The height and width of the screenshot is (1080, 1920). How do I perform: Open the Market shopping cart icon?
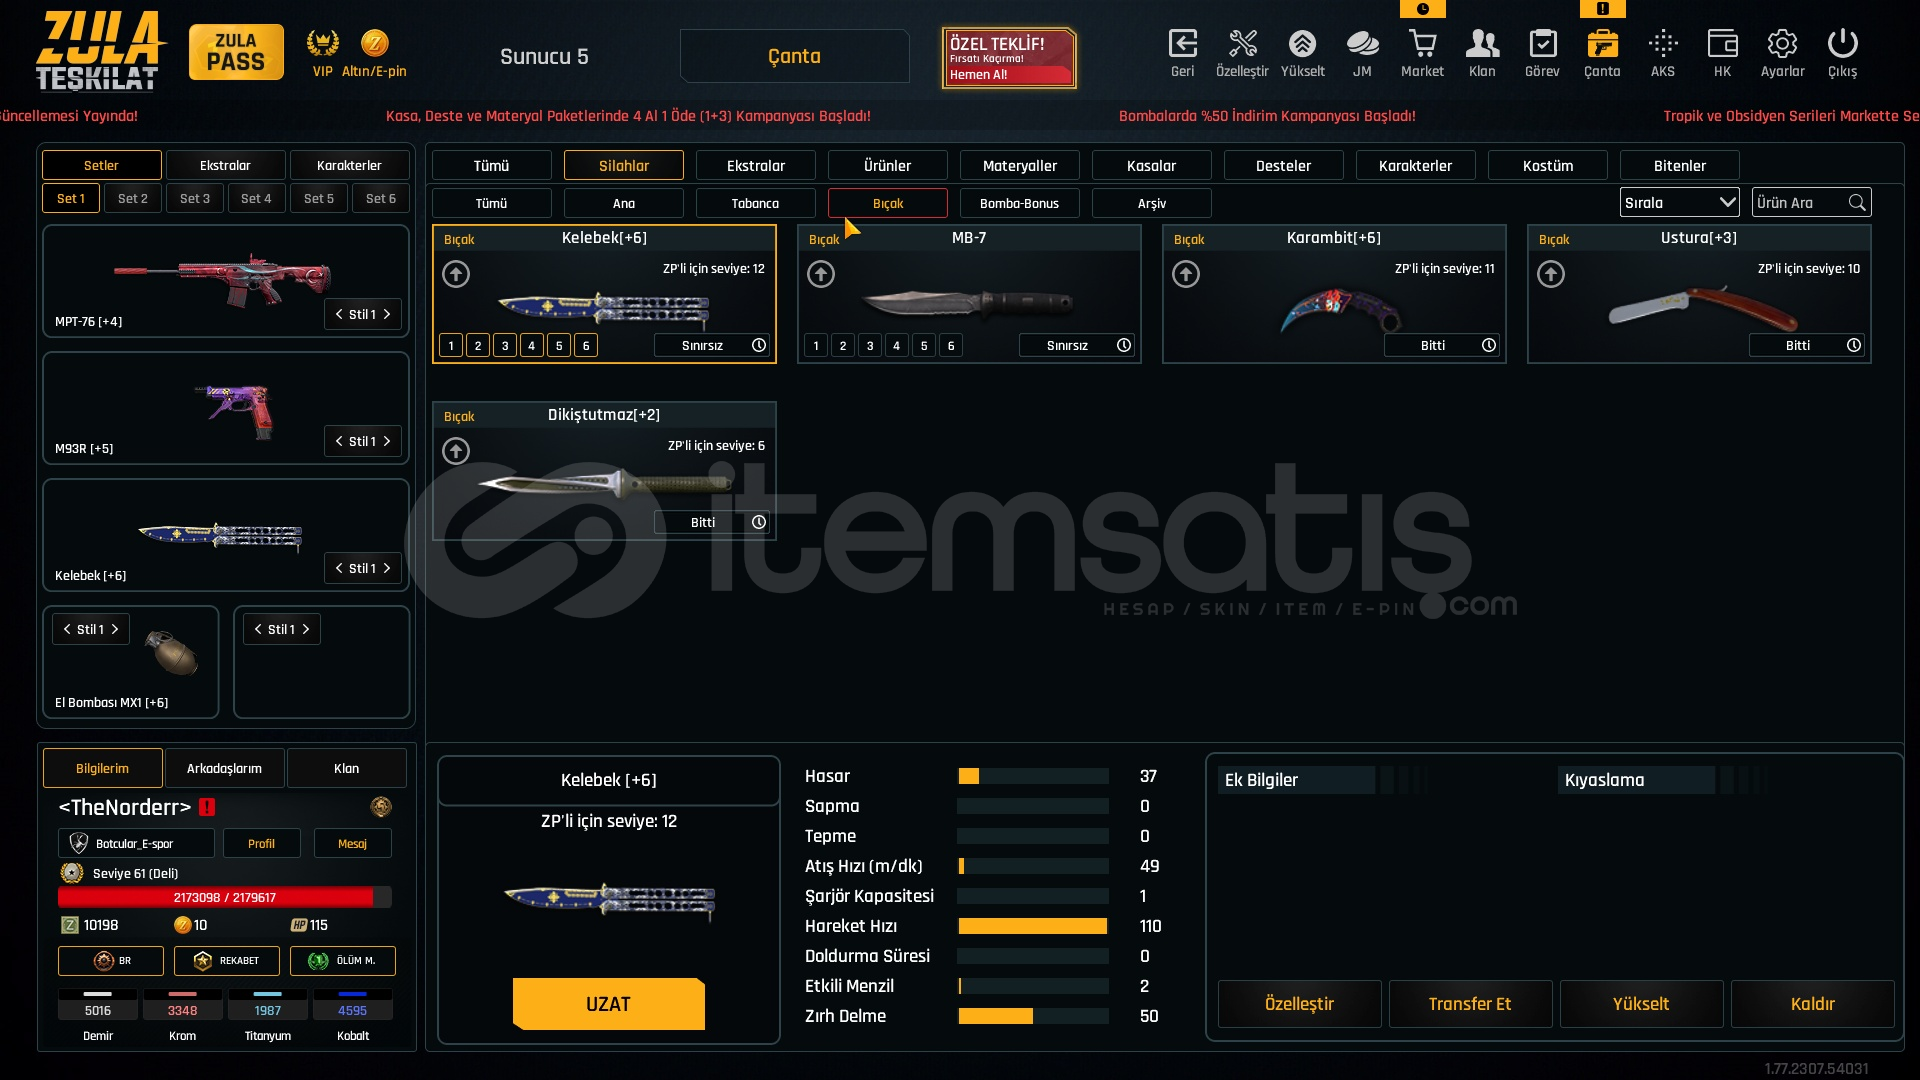point(1422,44)
